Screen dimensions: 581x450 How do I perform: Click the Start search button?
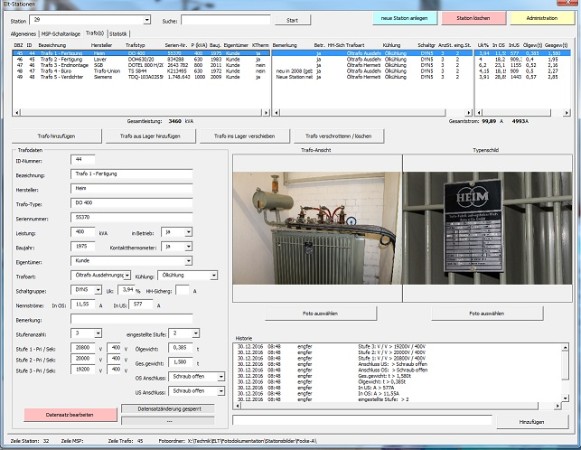click(292, 20)
